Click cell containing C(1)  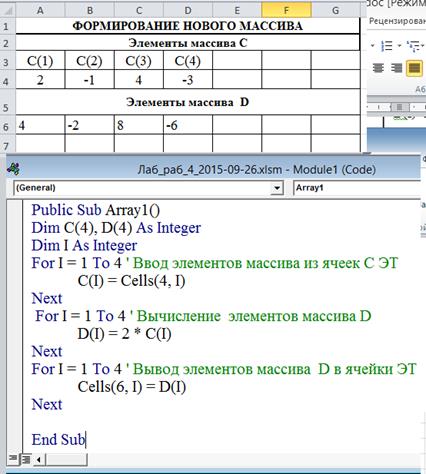pyautogui.click(x=40, y=61)
